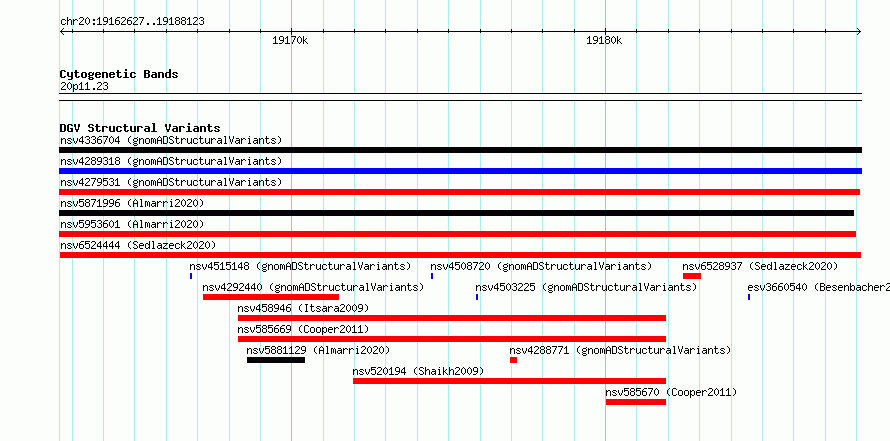Select the 20p11.23 band label
Screen dimensions: 890x441
tap(84, 87)
